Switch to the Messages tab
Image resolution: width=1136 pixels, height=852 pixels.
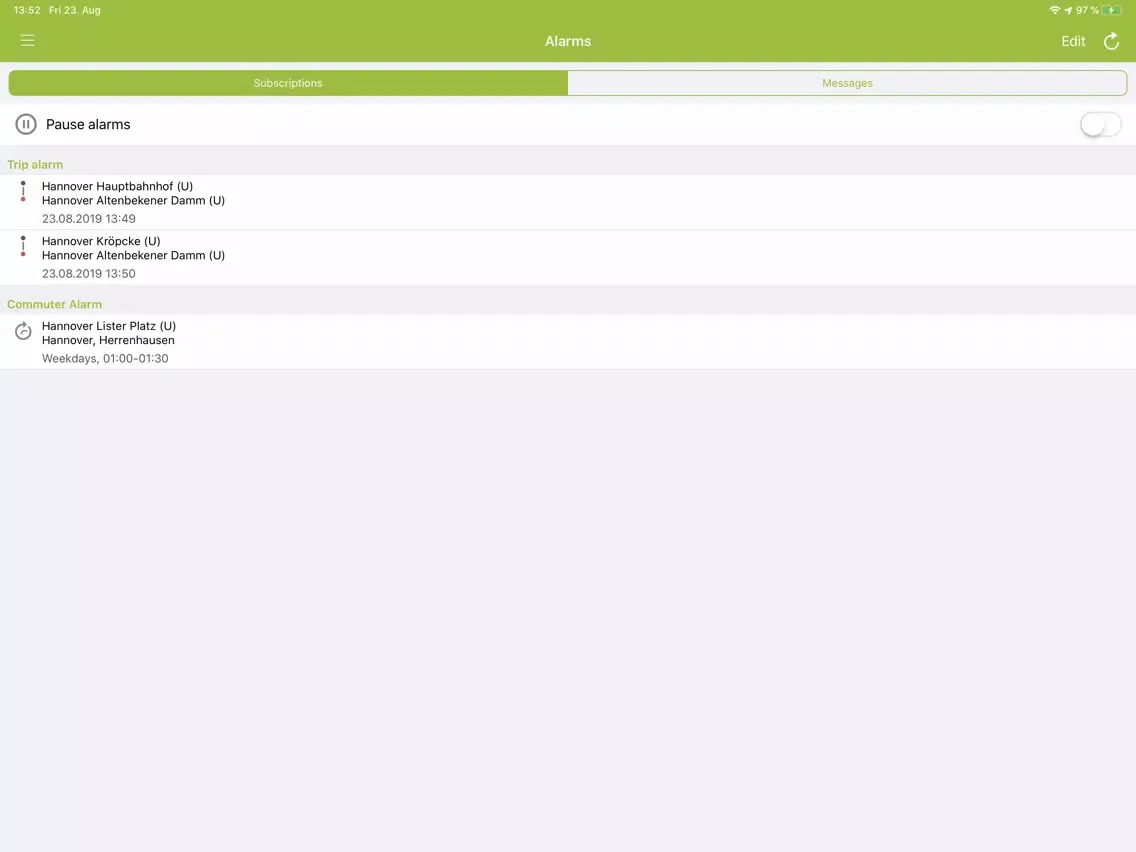click(x=847, y=83)
